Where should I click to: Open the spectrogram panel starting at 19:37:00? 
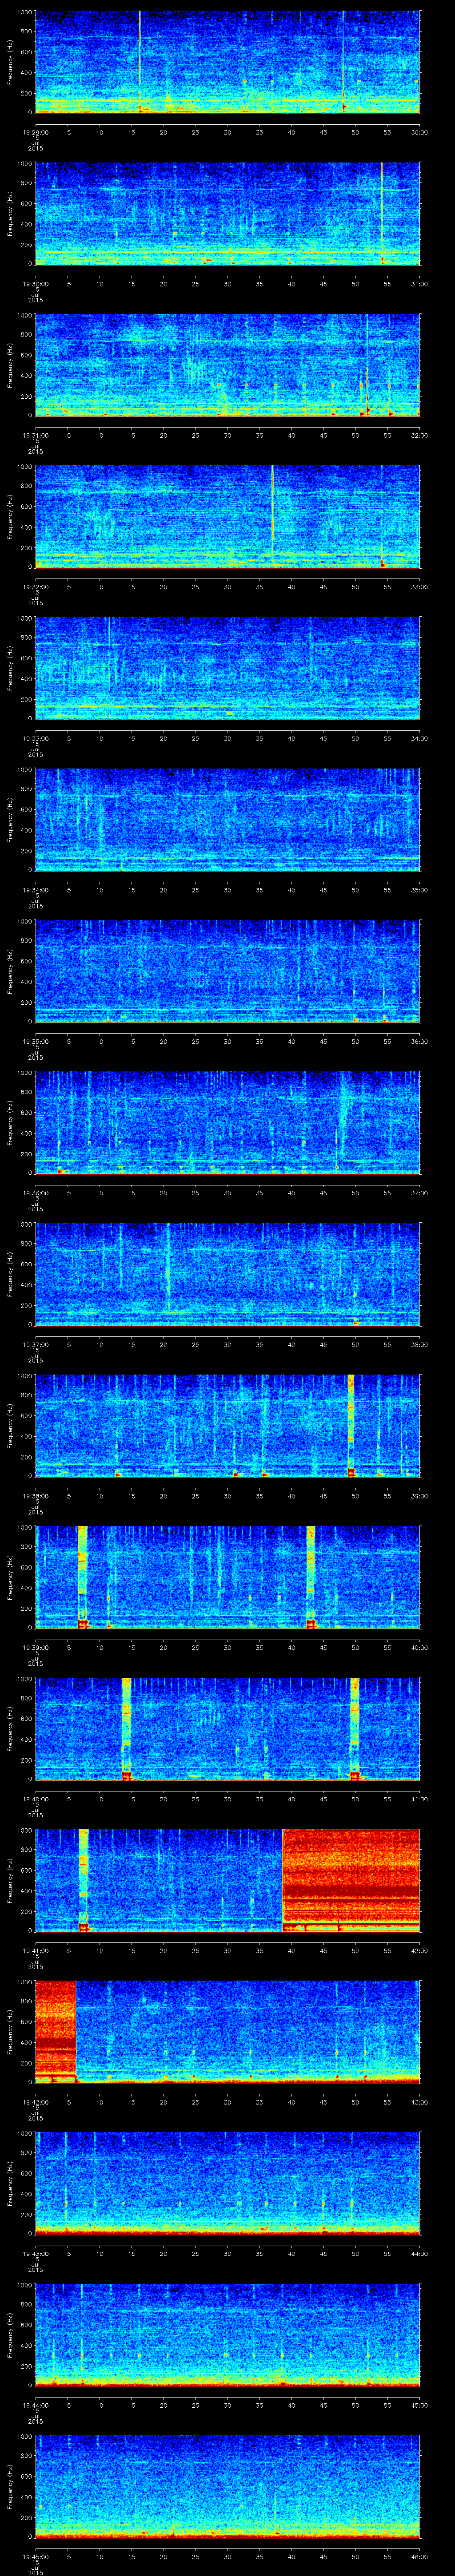point(228,1274)
